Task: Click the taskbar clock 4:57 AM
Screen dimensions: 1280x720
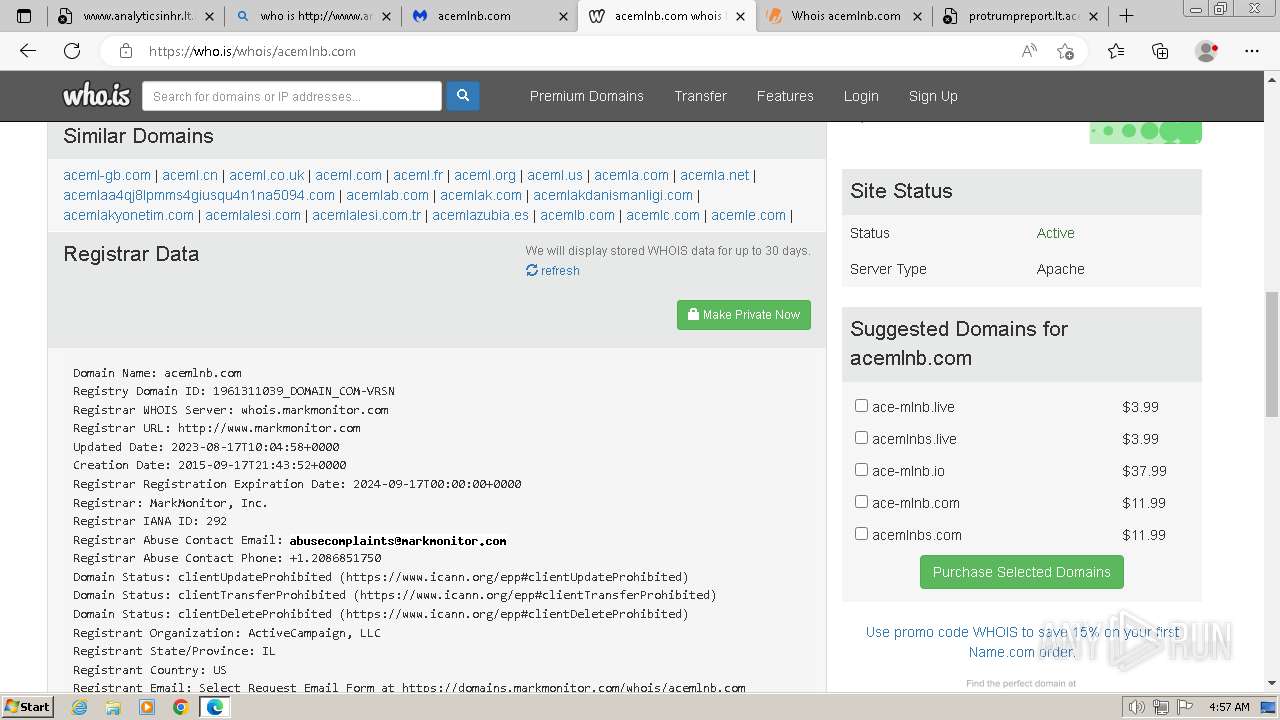Action: coord(1229,707)
